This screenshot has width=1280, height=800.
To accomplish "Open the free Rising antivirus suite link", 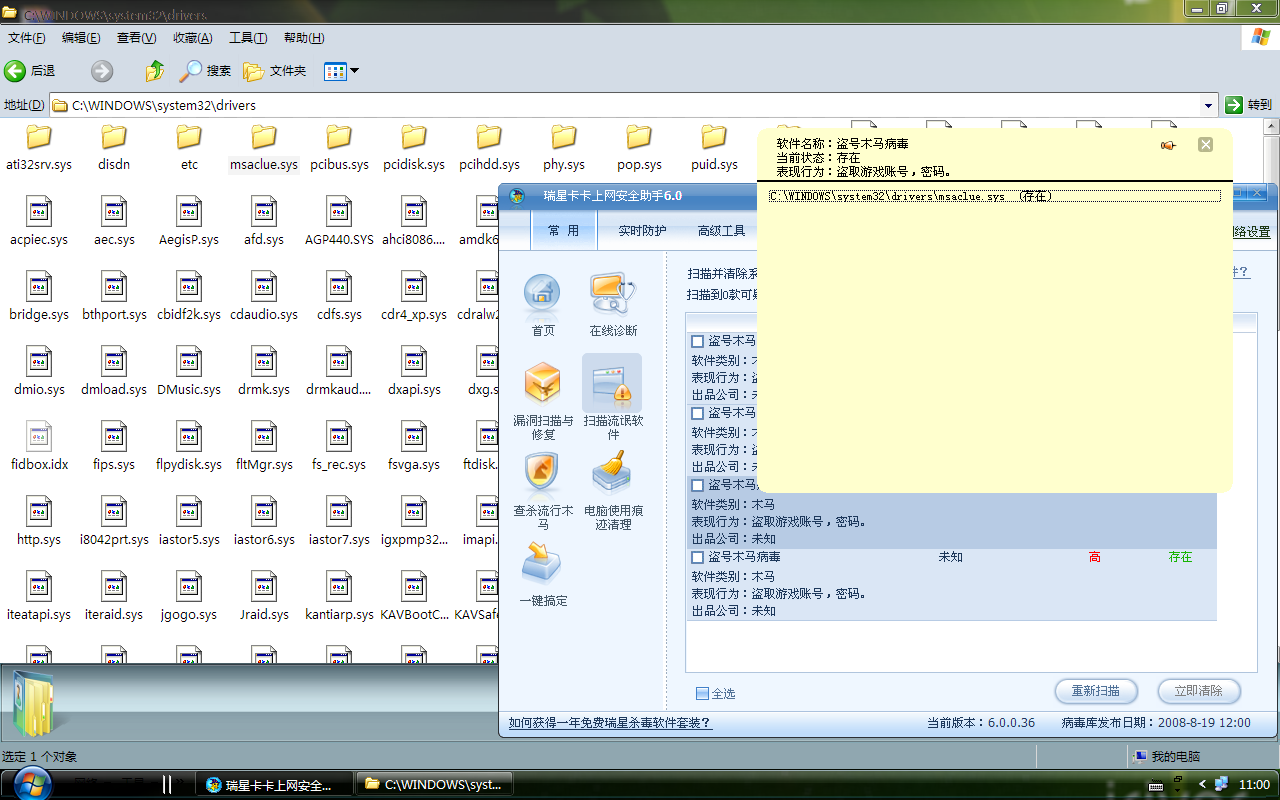I will pyautogui.click(x=610, y=723).
